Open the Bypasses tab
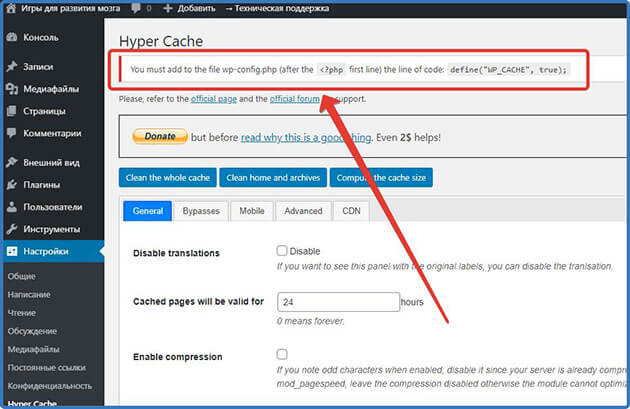Screen dimensions: 630x409 coord(201,211)
